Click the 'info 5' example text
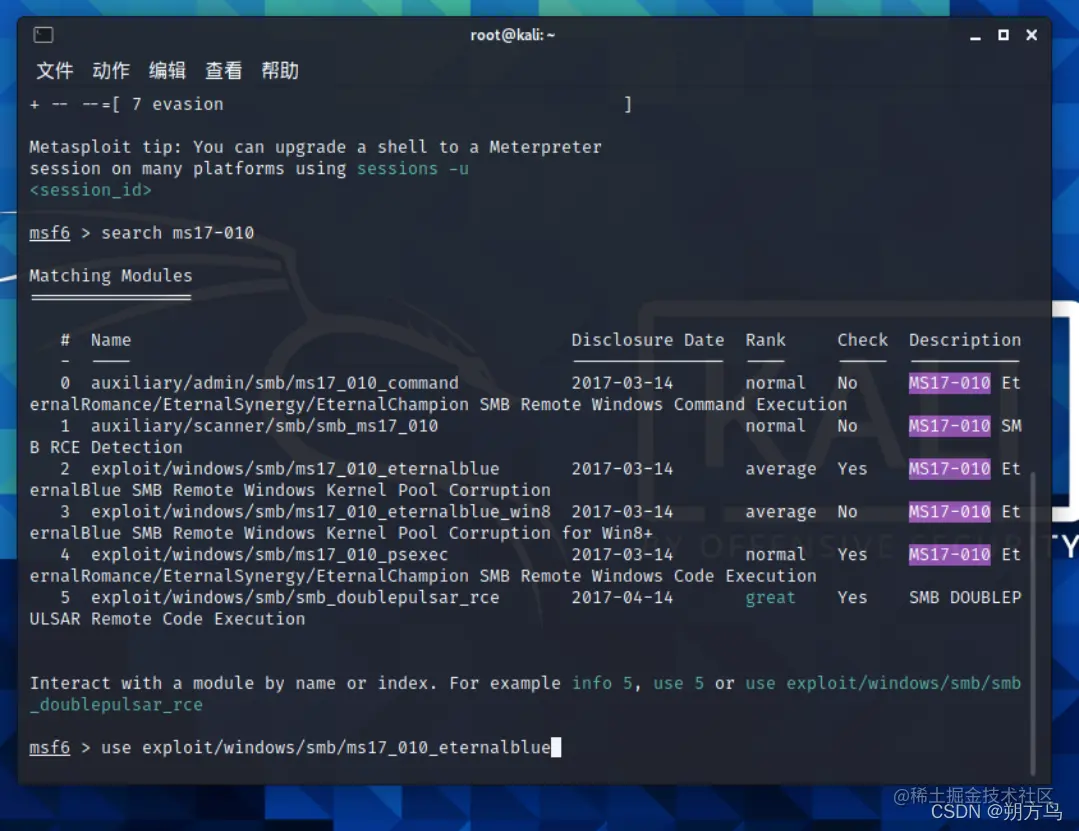Screen dimensions: 1079x831 [x=602, y=683]
